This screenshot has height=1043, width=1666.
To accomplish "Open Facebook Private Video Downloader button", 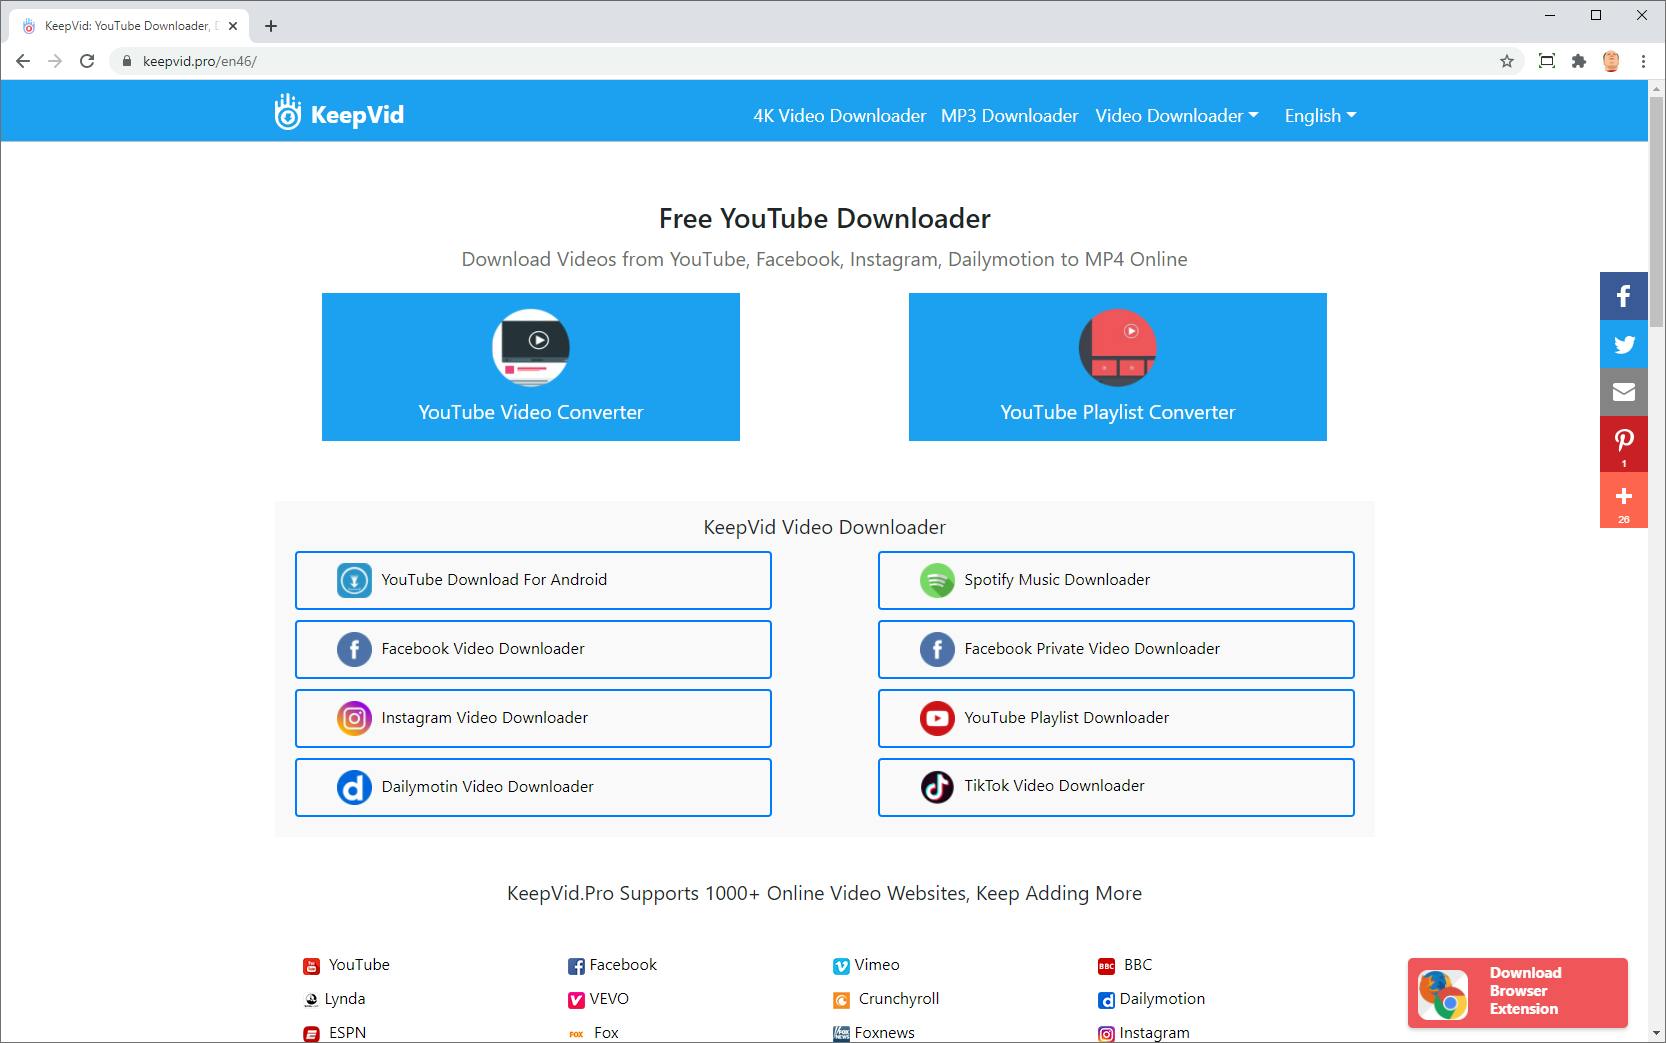I will (x=1116, y=649).
